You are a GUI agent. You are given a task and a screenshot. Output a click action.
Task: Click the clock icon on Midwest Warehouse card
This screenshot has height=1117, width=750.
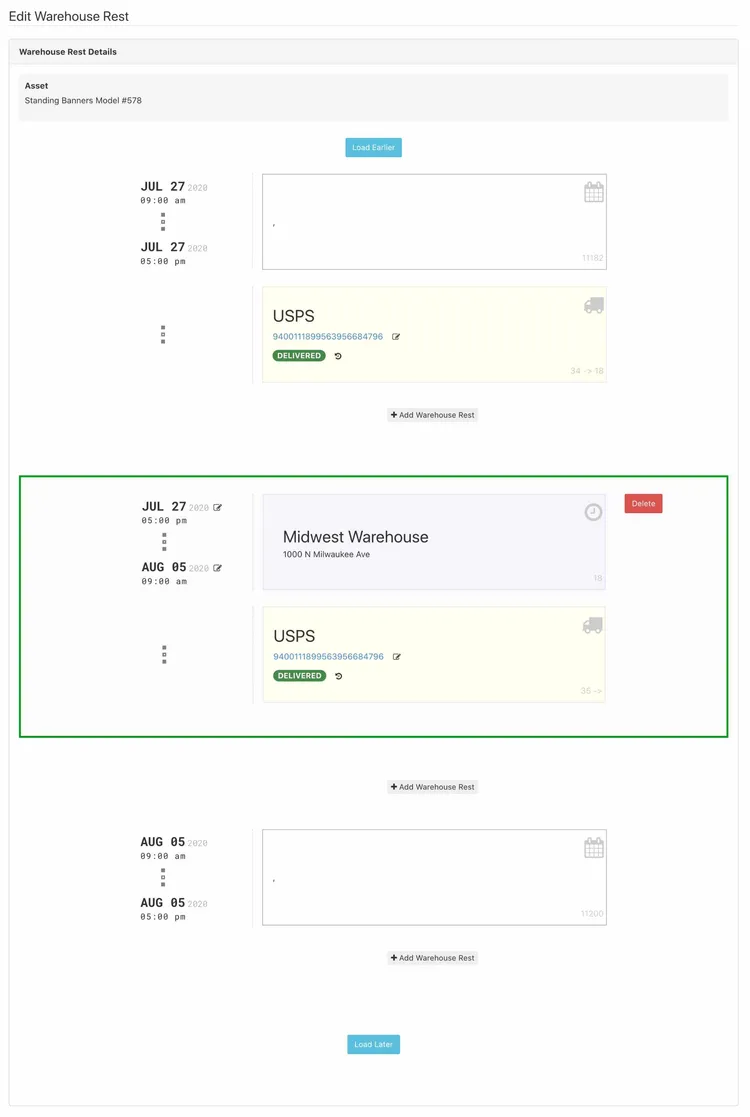coord(593,512)
